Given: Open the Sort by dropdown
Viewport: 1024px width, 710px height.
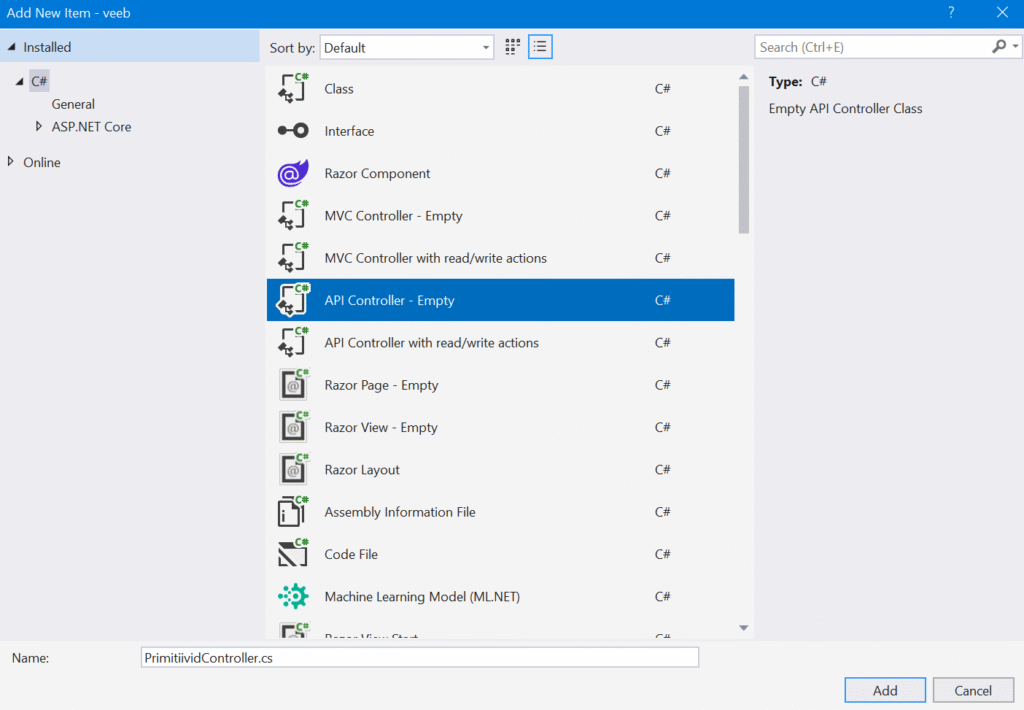Looking at the screenshot, I should coord(406,47).
